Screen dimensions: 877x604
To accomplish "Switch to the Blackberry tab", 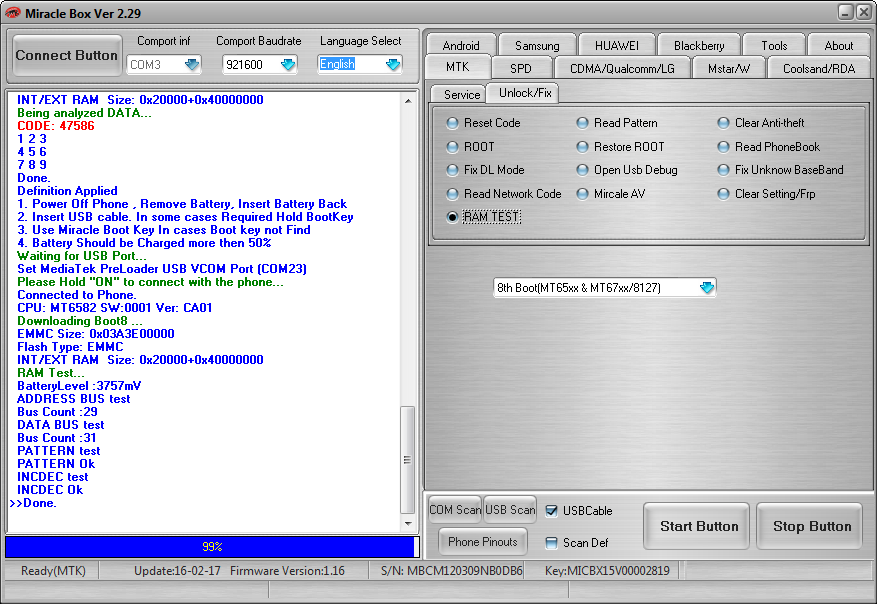I will pos(699,45).
